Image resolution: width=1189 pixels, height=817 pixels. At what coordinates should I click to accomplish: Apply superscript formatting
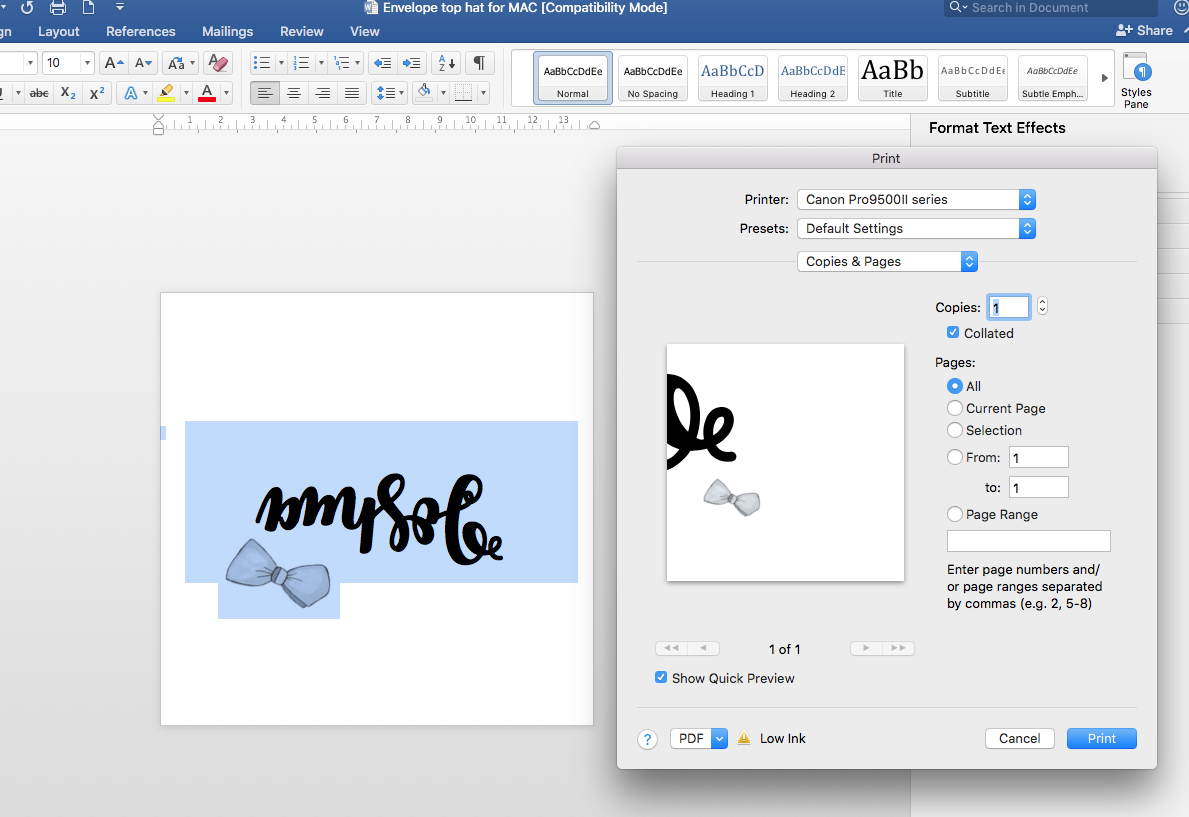[x=97, y=93]
